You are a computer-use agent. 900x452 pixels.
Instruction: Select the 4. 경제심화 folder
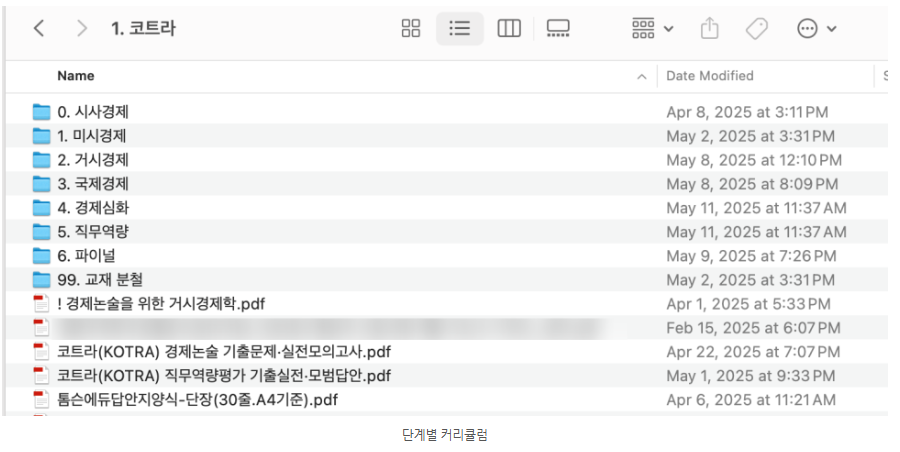click(x=93, y=208)
